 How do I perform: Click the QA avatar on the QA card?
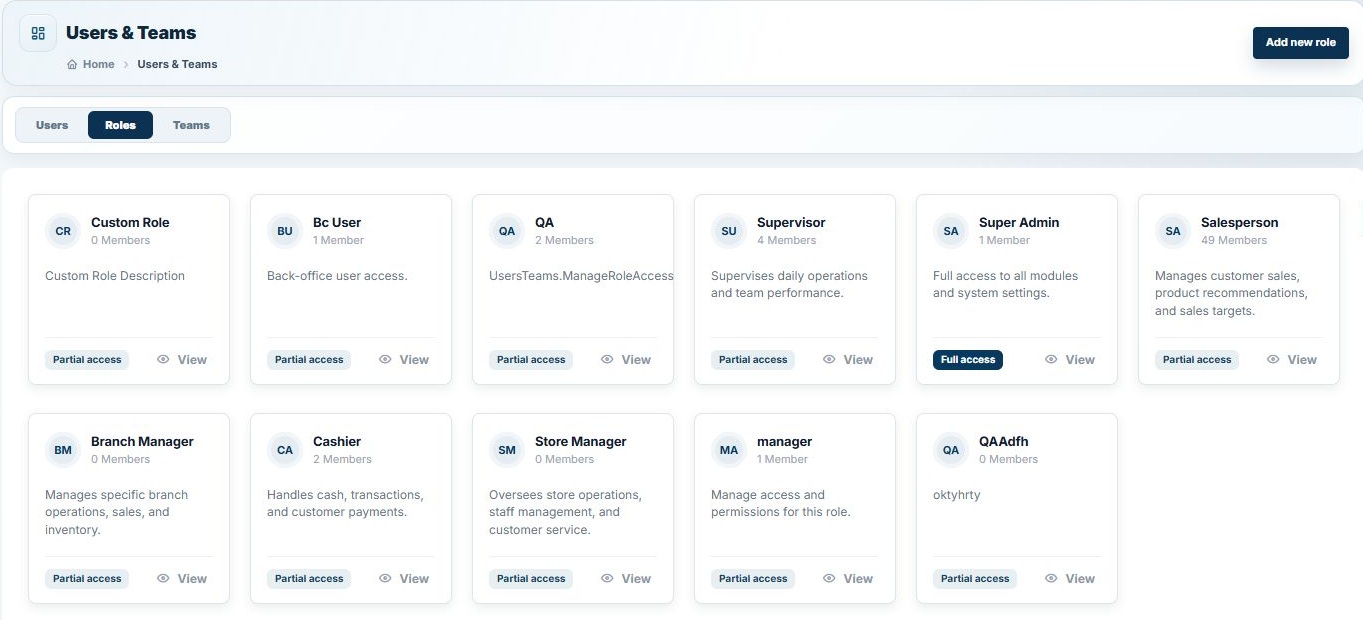[x=507, y=231]
